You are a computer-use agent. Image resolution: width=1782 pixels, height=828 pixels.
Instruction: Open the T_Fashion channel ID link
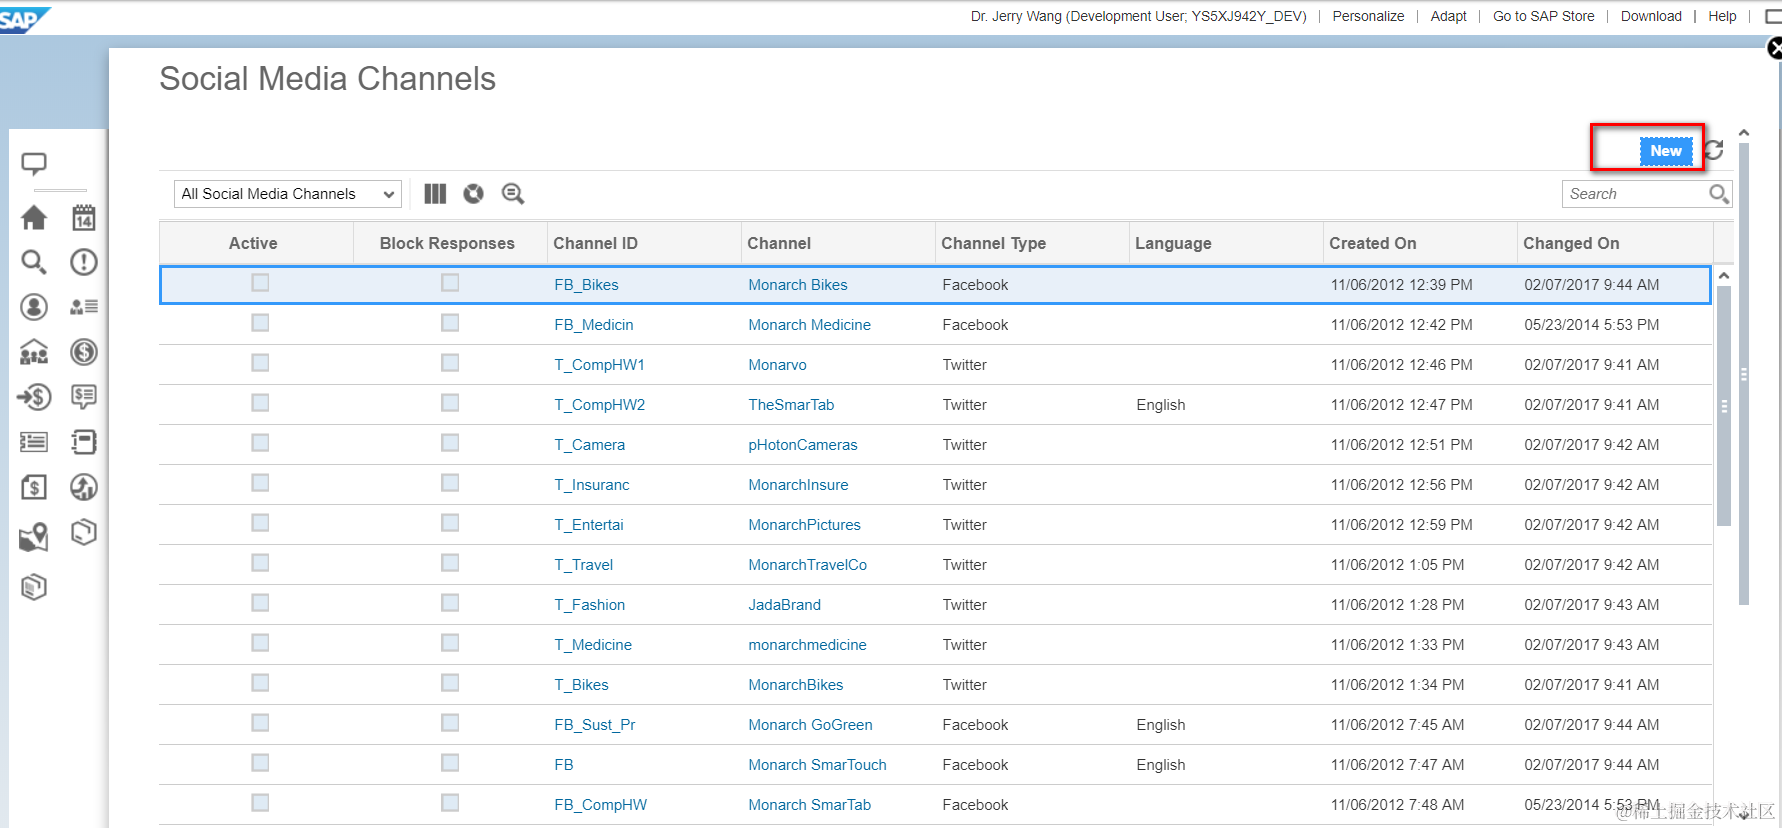tap(590, 605)
